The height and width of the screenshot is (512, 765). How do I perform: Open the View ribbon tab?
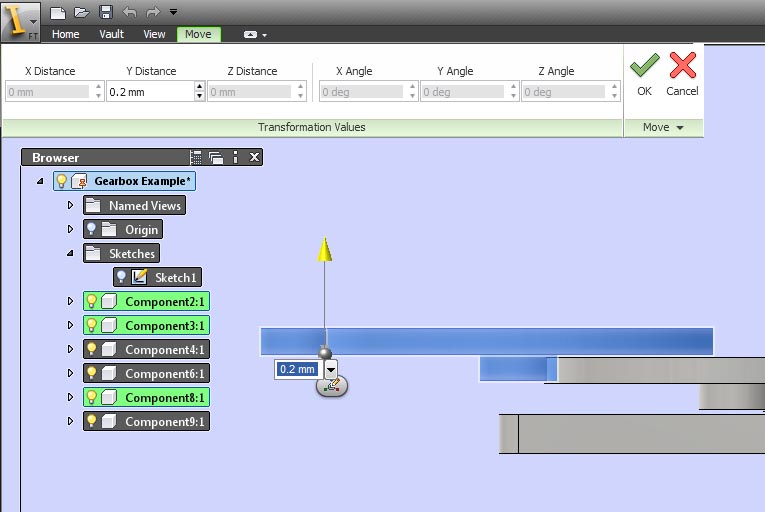coord(154,34)
